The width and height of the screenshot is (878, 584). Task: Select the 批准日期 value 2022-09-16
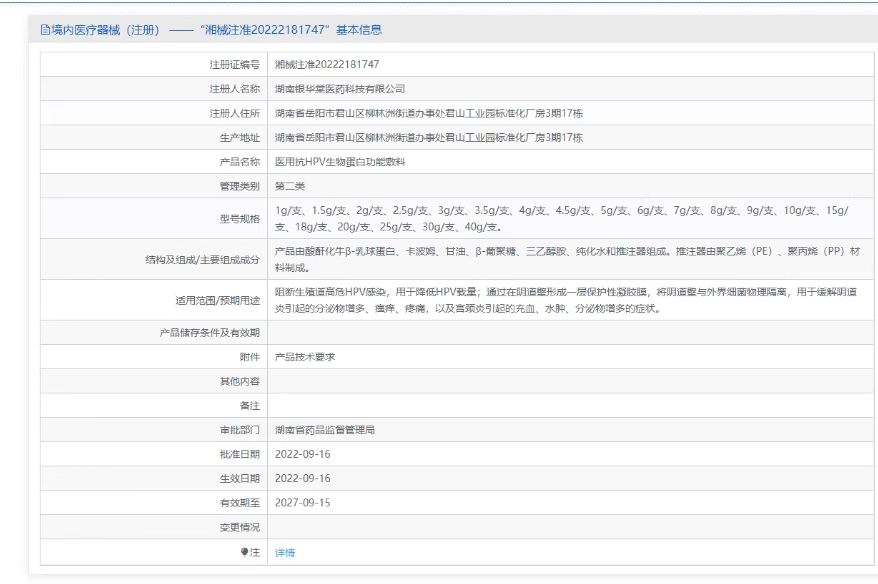click(302, 454)
